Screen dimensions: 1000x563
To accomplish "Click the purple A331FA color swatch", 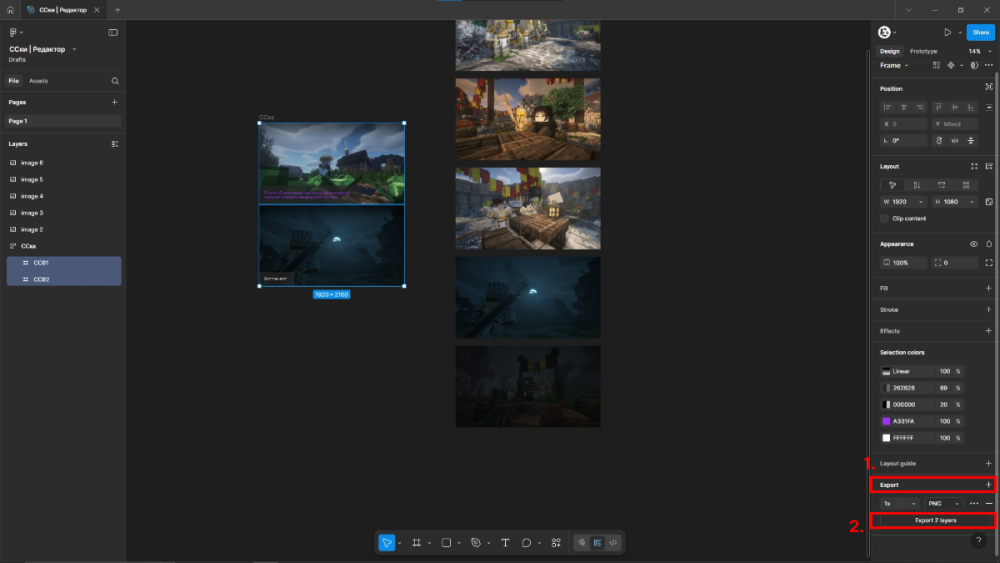I will pos(886,421).
